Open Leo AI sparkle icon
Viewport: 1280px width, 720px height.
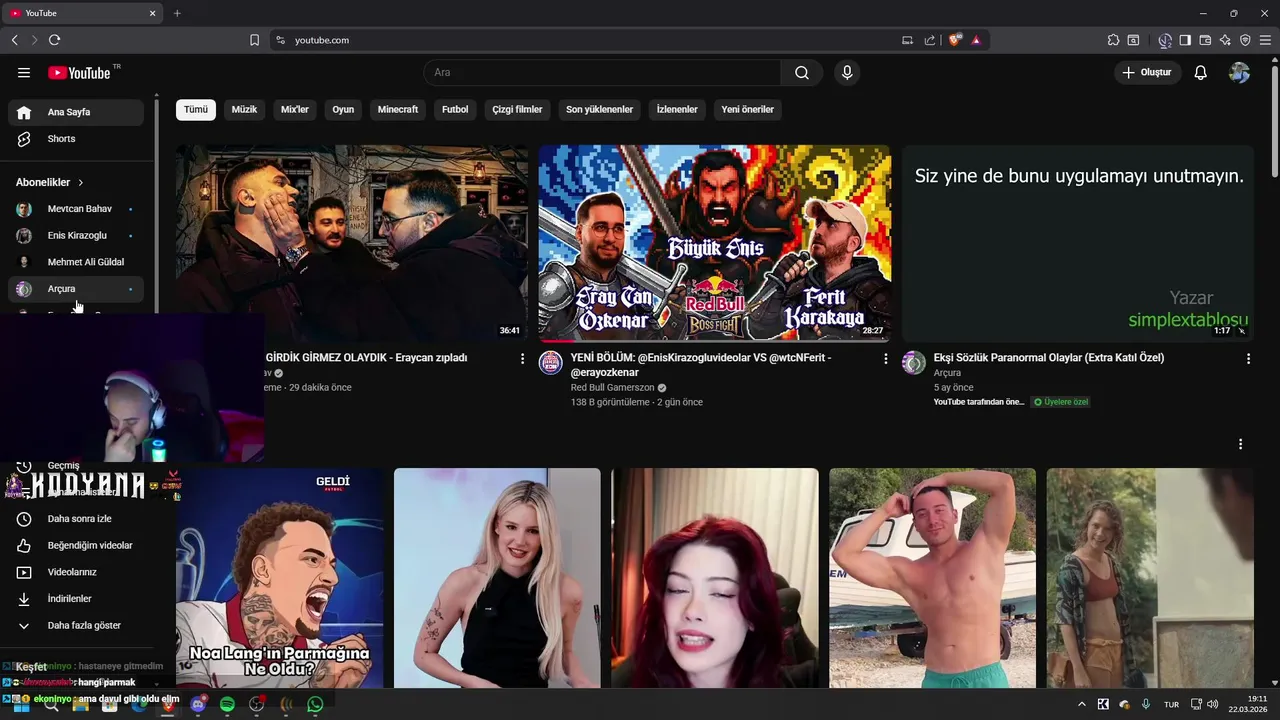click(1225, 40)
